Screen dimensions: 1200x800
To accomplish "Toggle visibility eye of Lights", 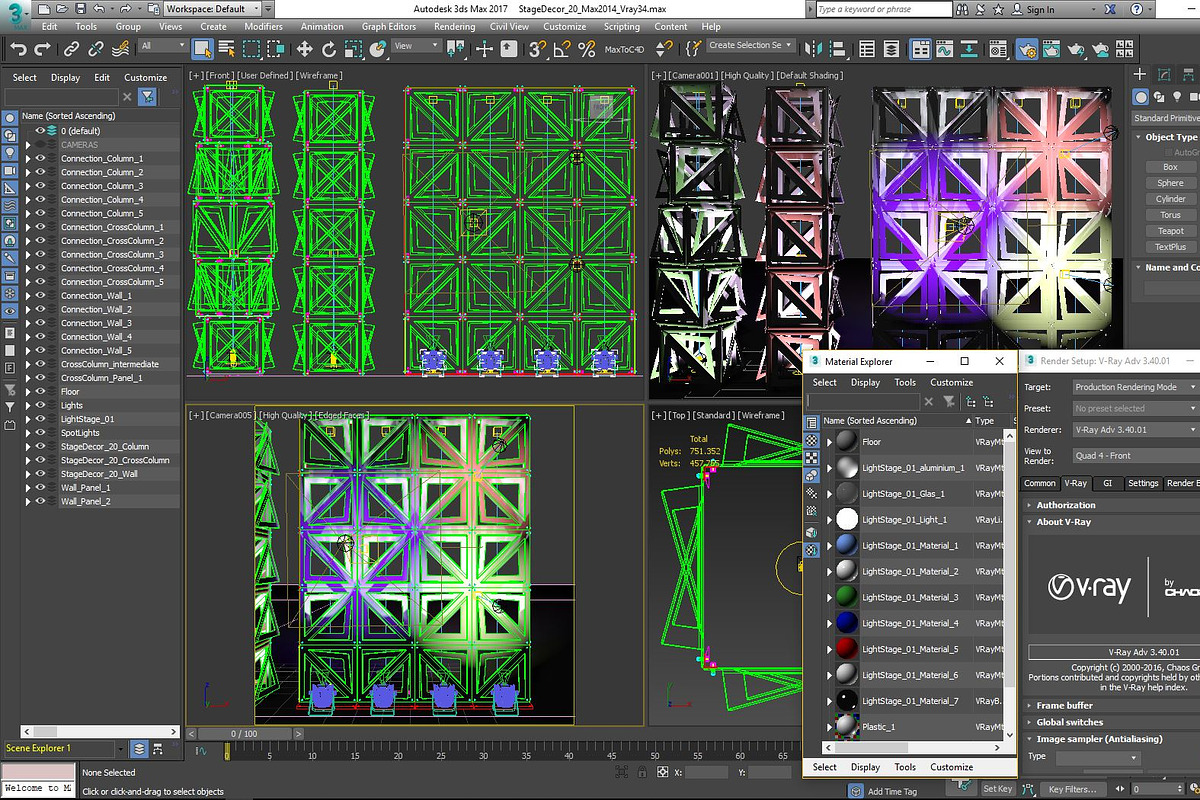I will [41, 405].
